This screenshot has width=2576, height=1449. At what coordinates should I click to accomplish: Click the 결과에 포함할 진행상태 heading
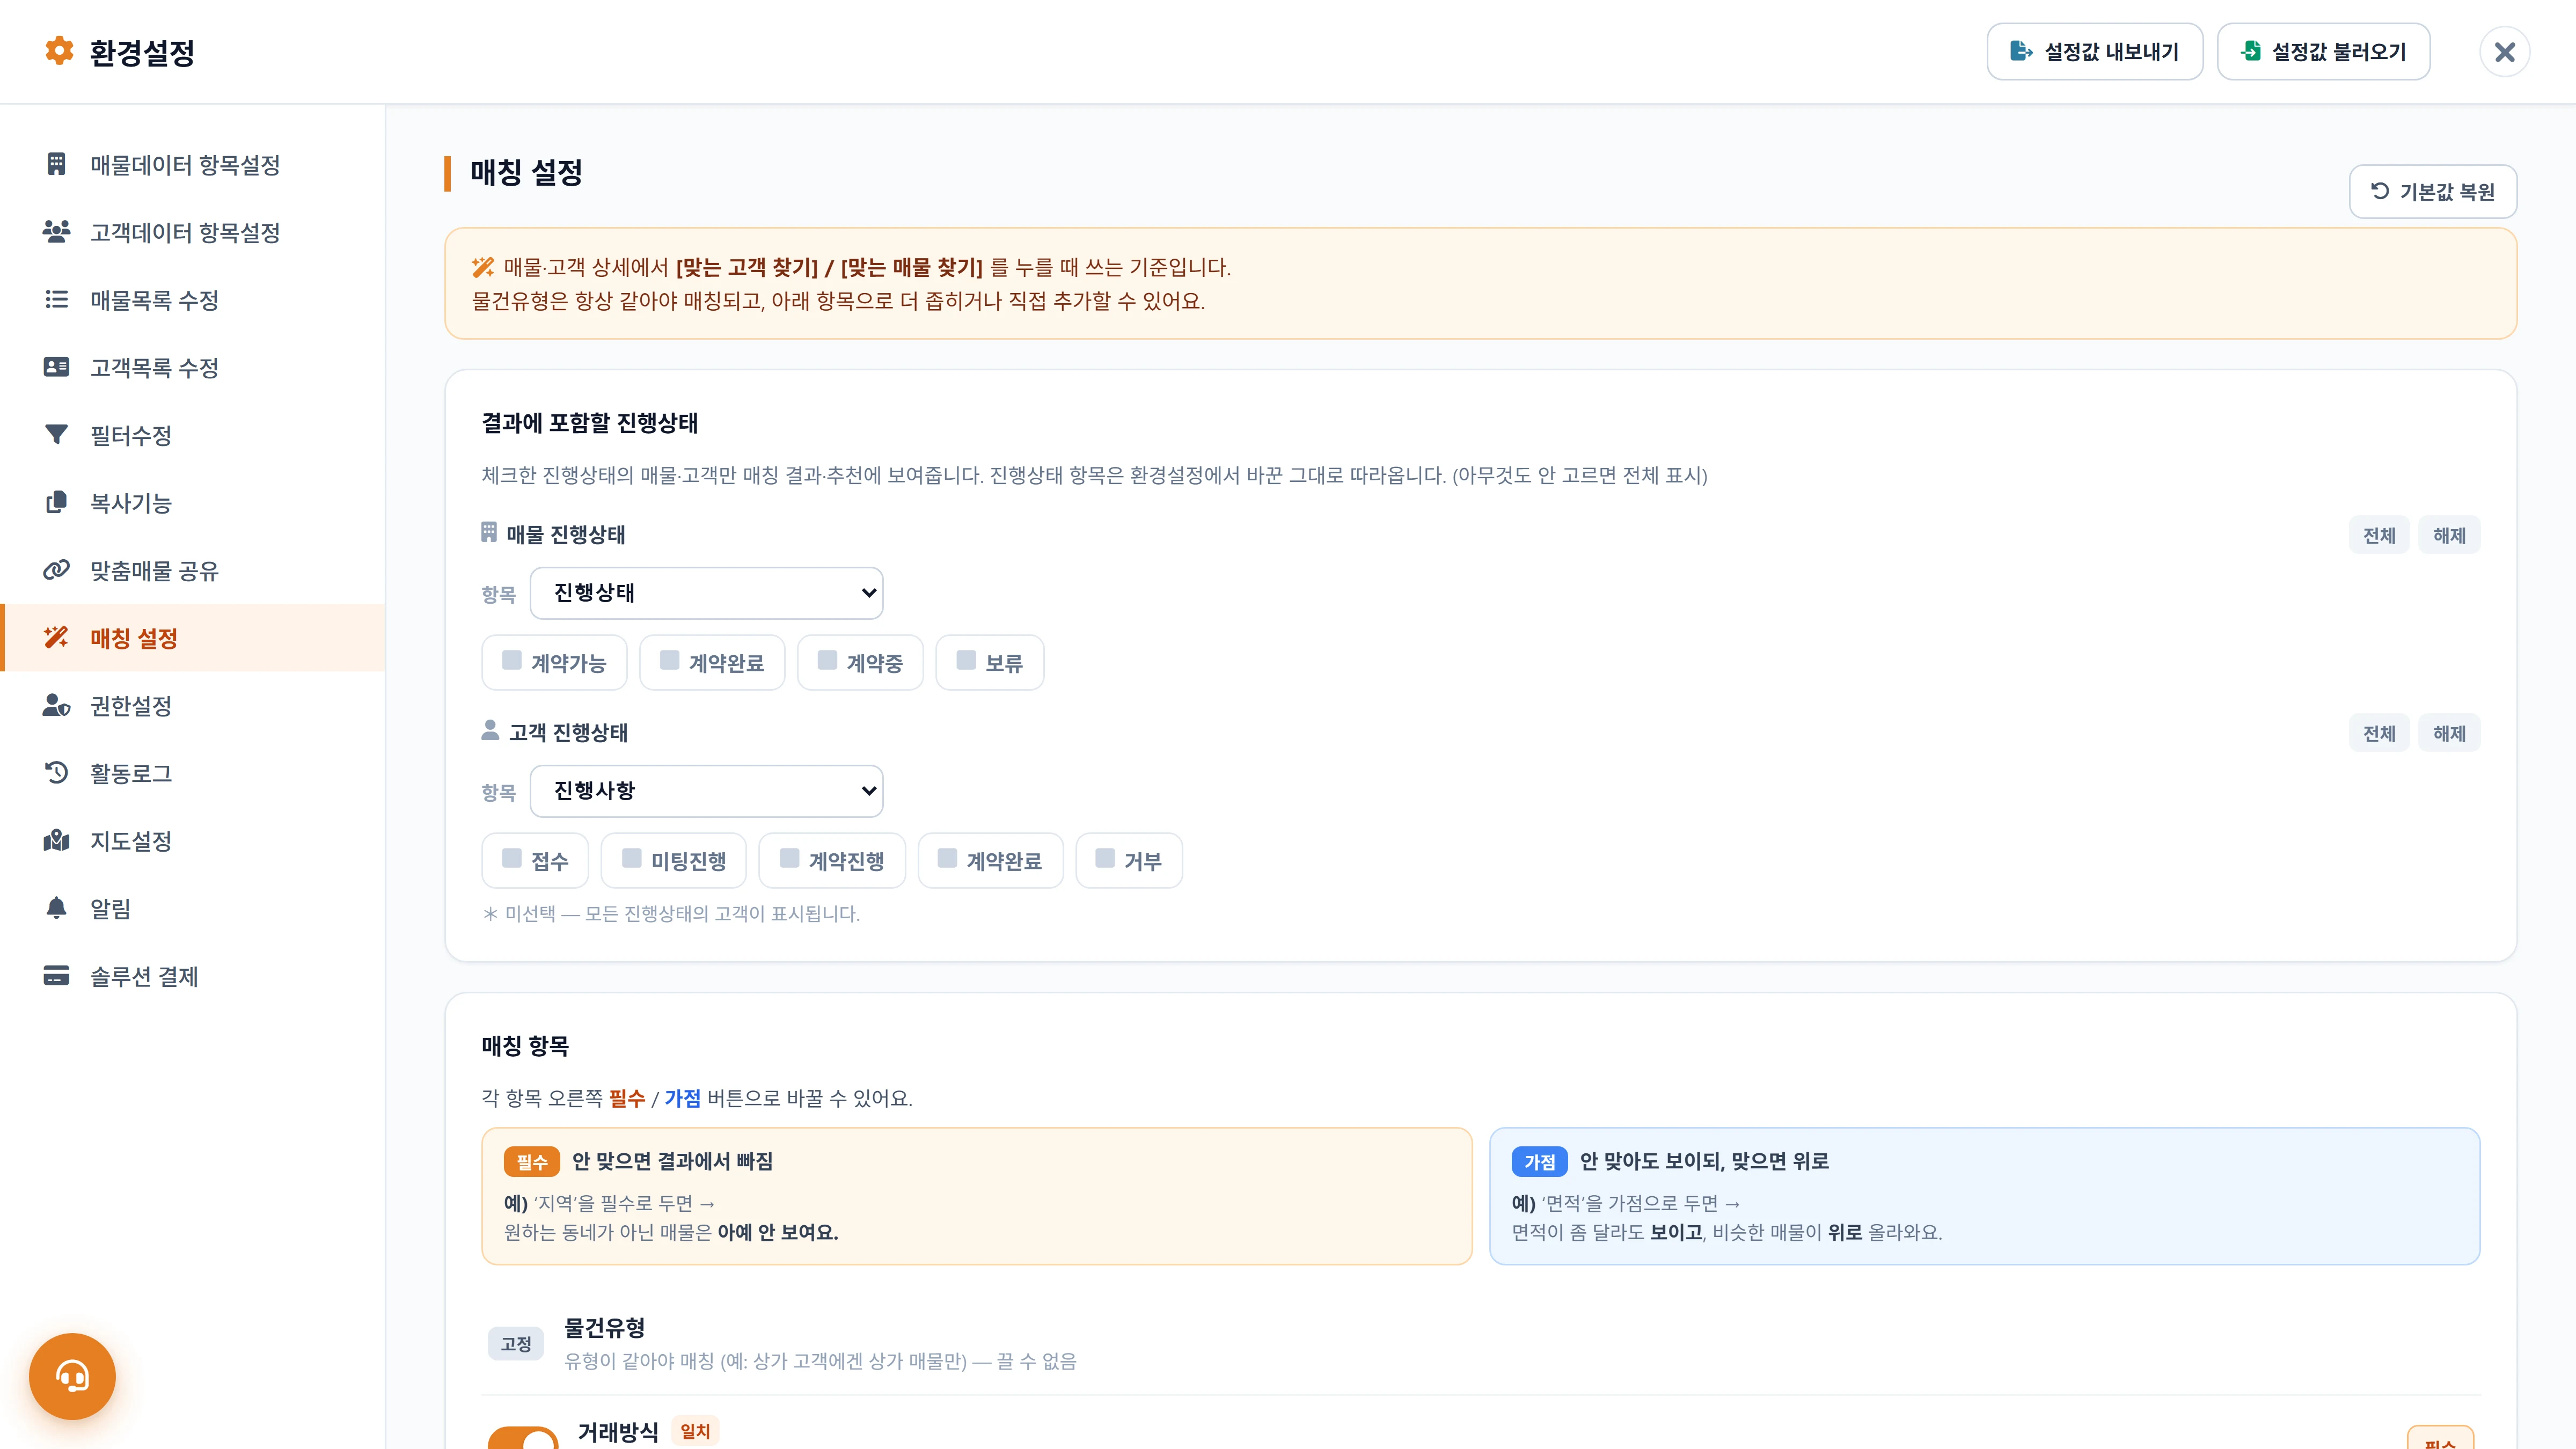tap(589, 422)
